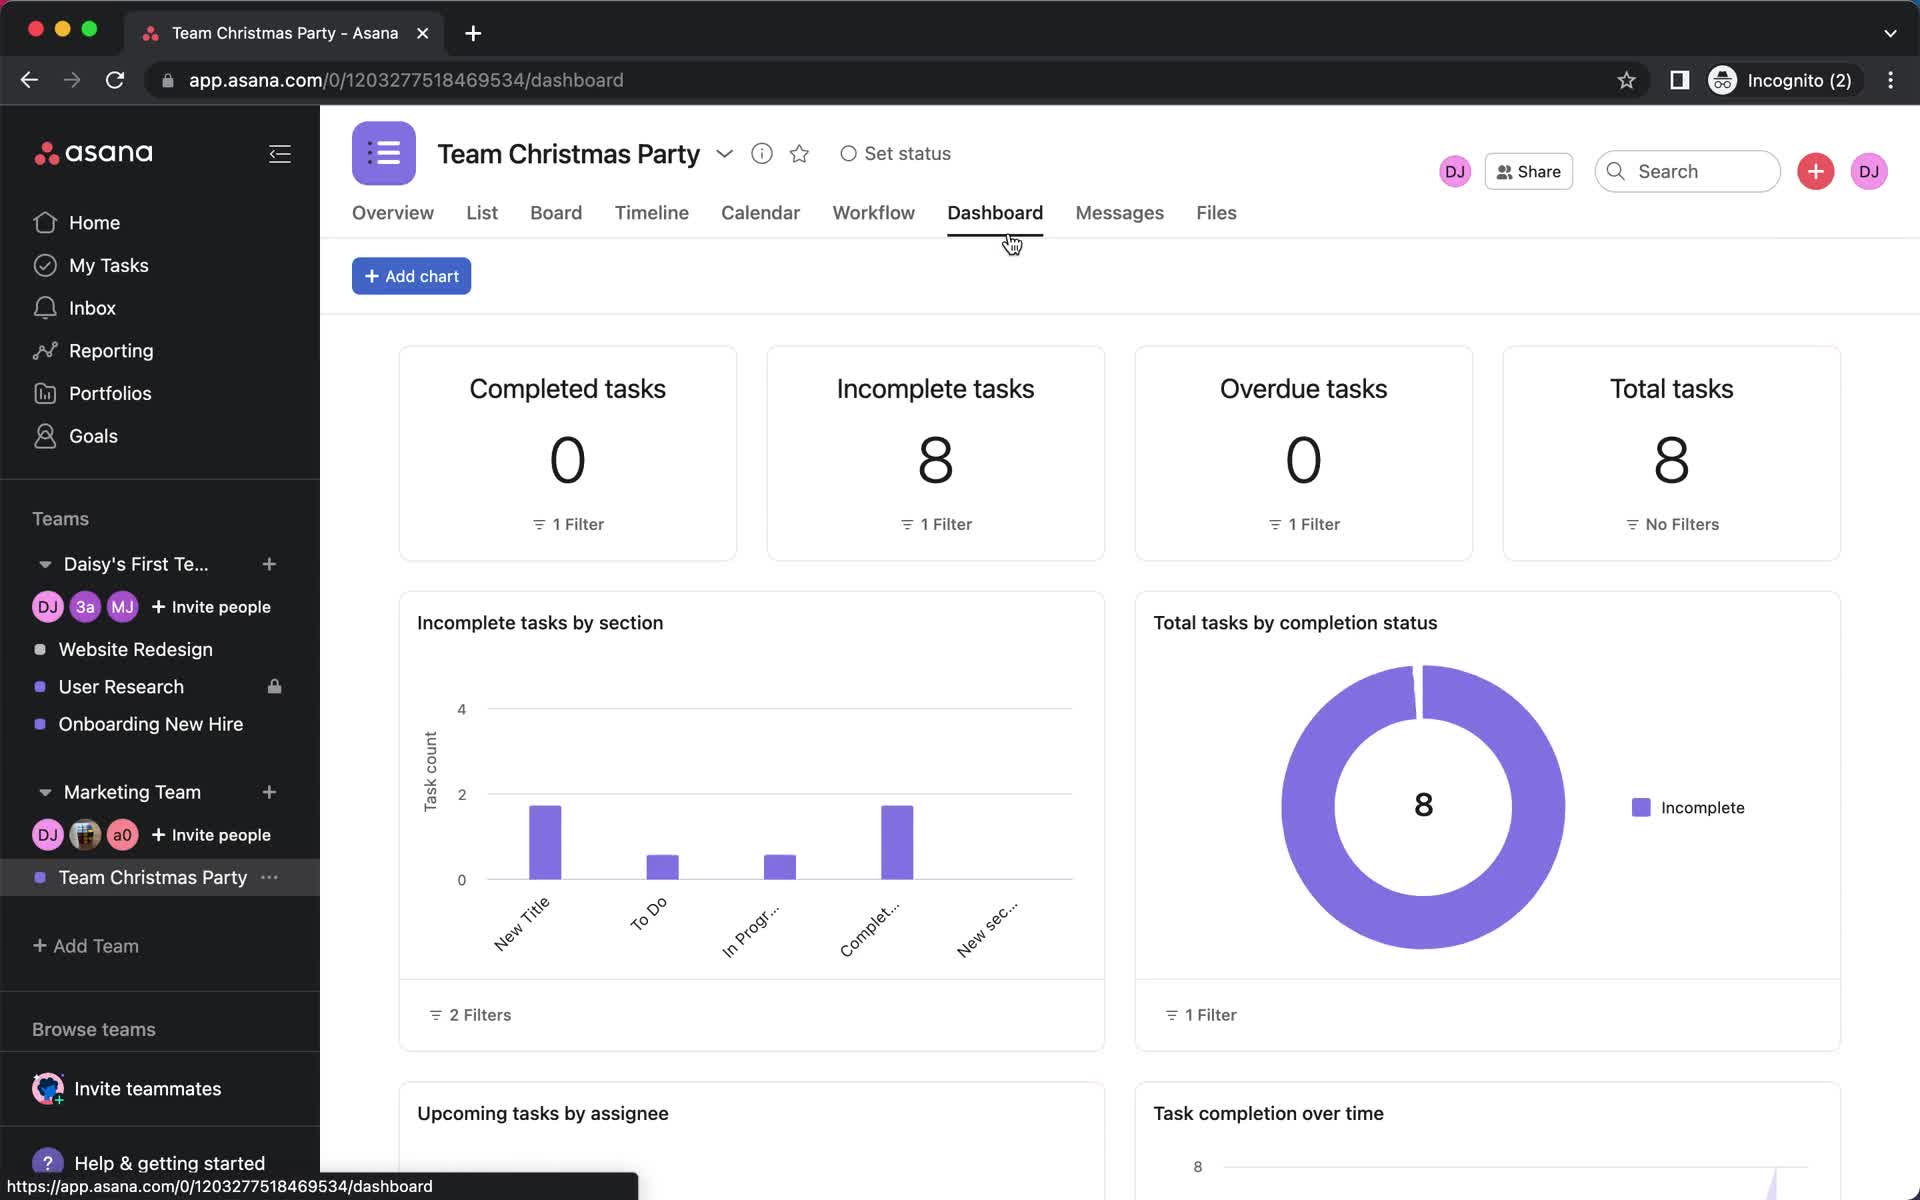Click the Add chart button
1920x1200 pixels.
tap(411, 275)
